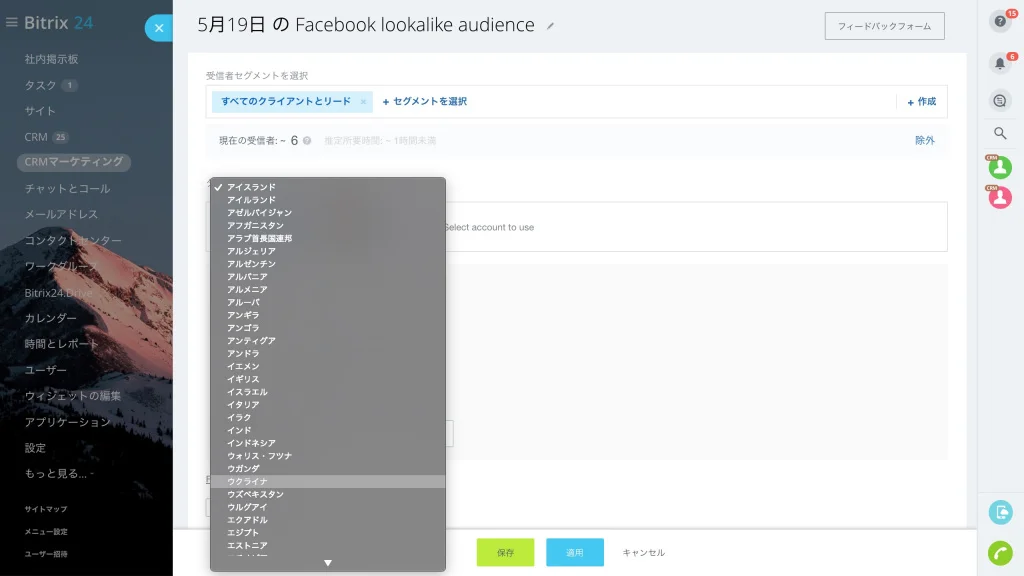Click the help icon beside recipient count
This screenshot has width=1024, height=576.
(x=307, y=140)
